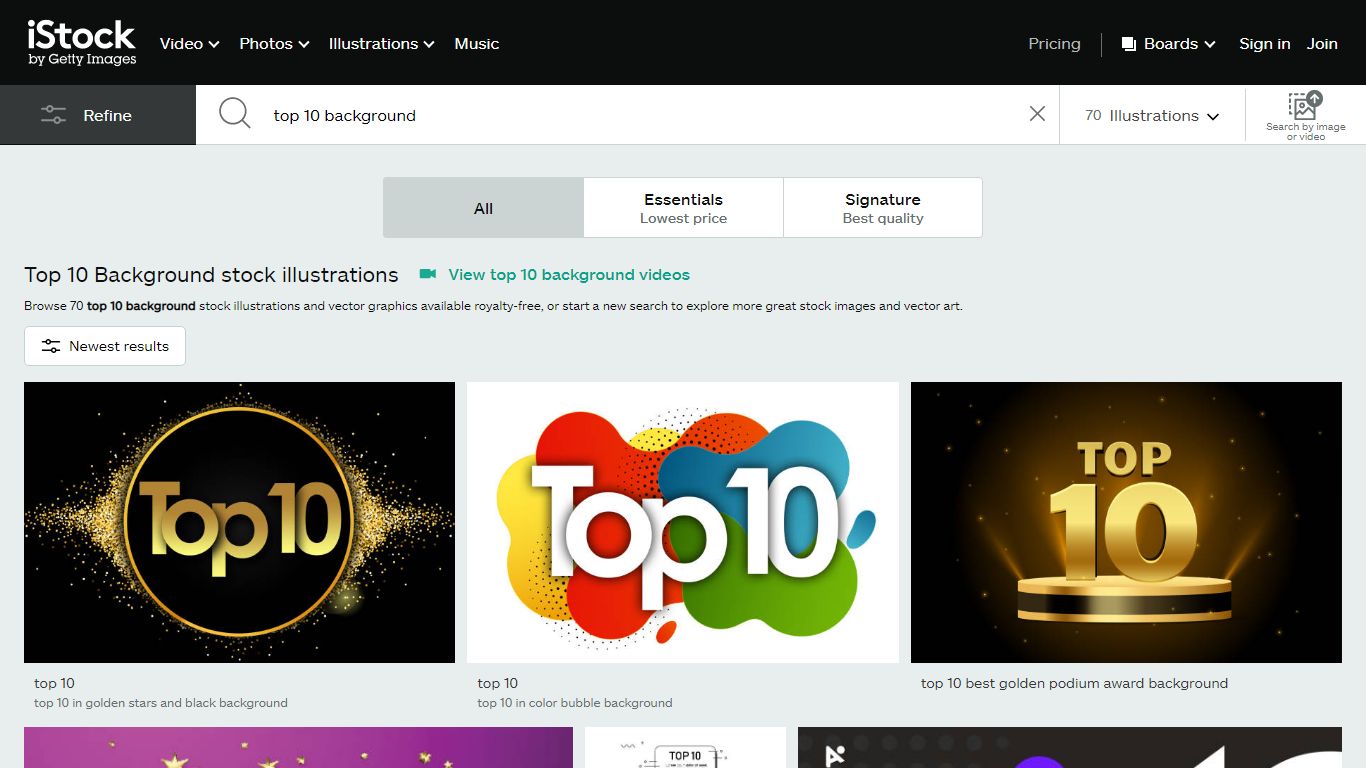Open the 70 Illustrations media type dropdown
1366x768 pixels.
coord(1152,115)
